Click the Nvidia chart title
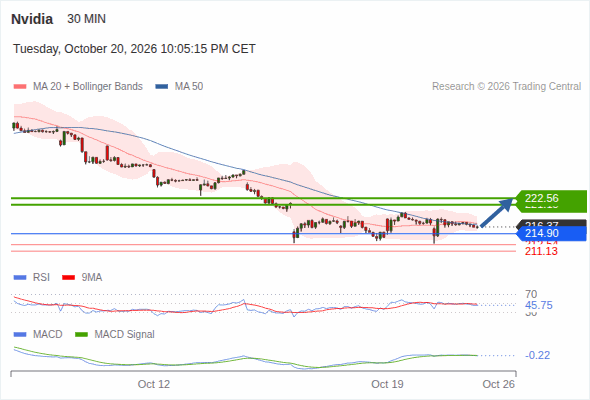The image size is (590, 400). point(32,19)
